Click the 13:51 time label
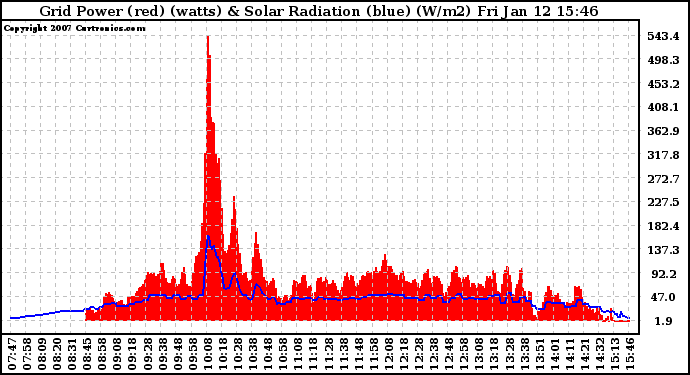The height and width of the screenshot is (375, 690). tap(540, 354)
